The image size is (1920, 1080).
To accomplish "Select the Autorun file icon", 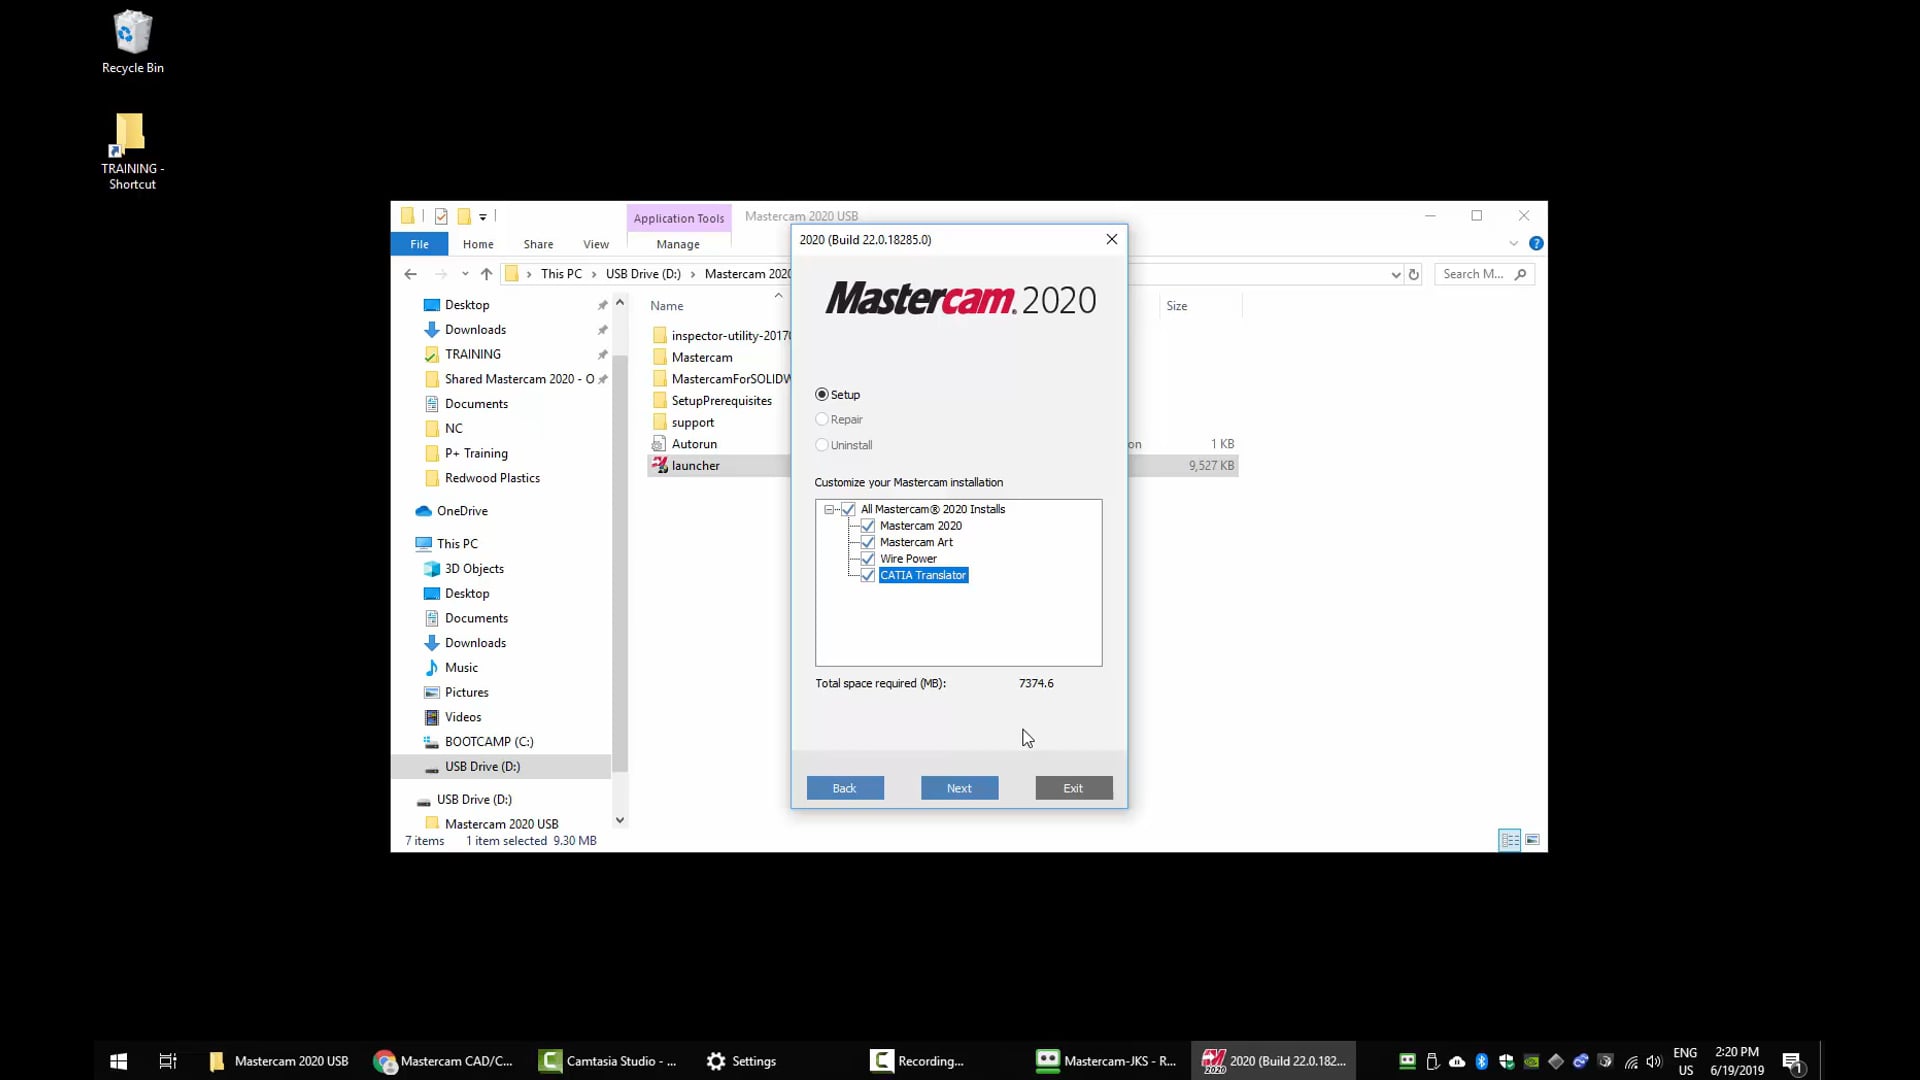I will [659, 444].
